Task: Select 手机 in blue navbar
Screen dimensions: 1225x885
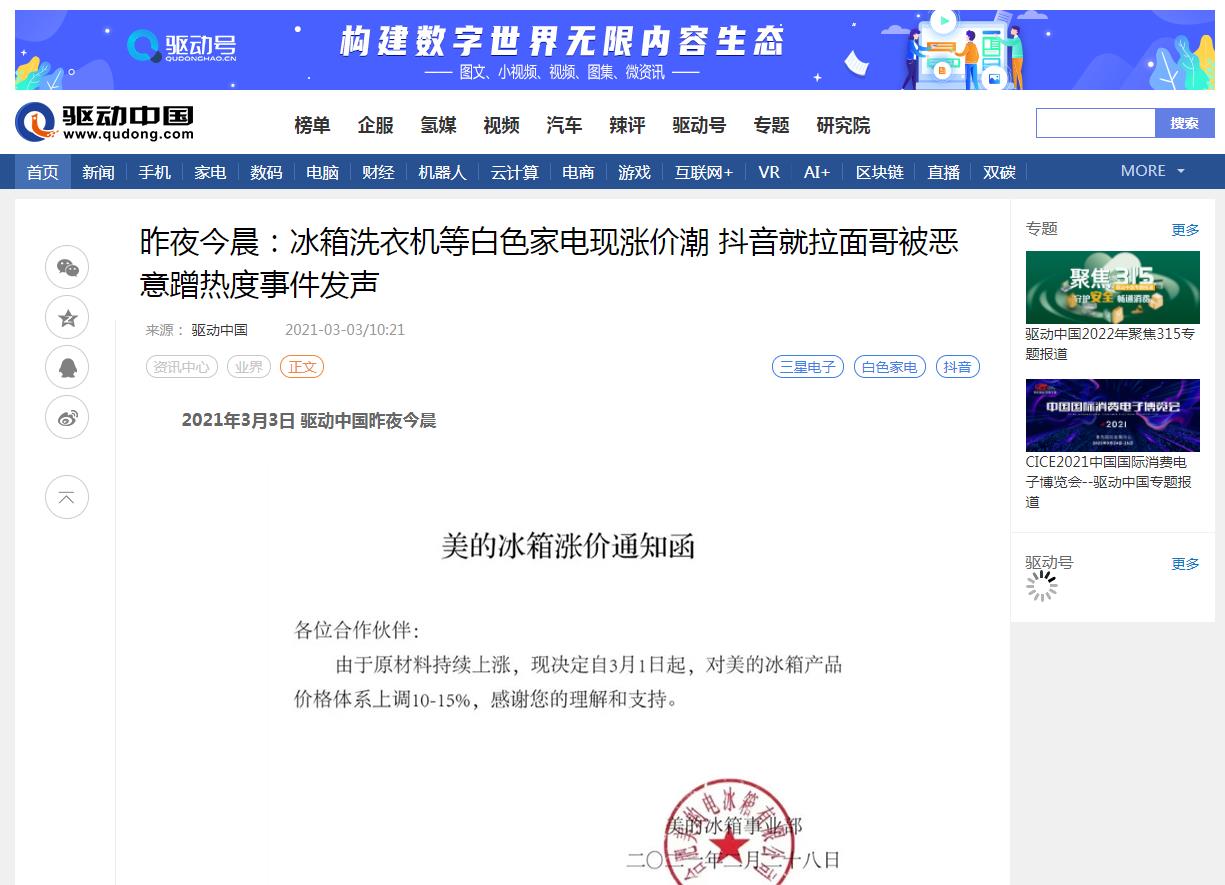Action: tap(154, 172)
